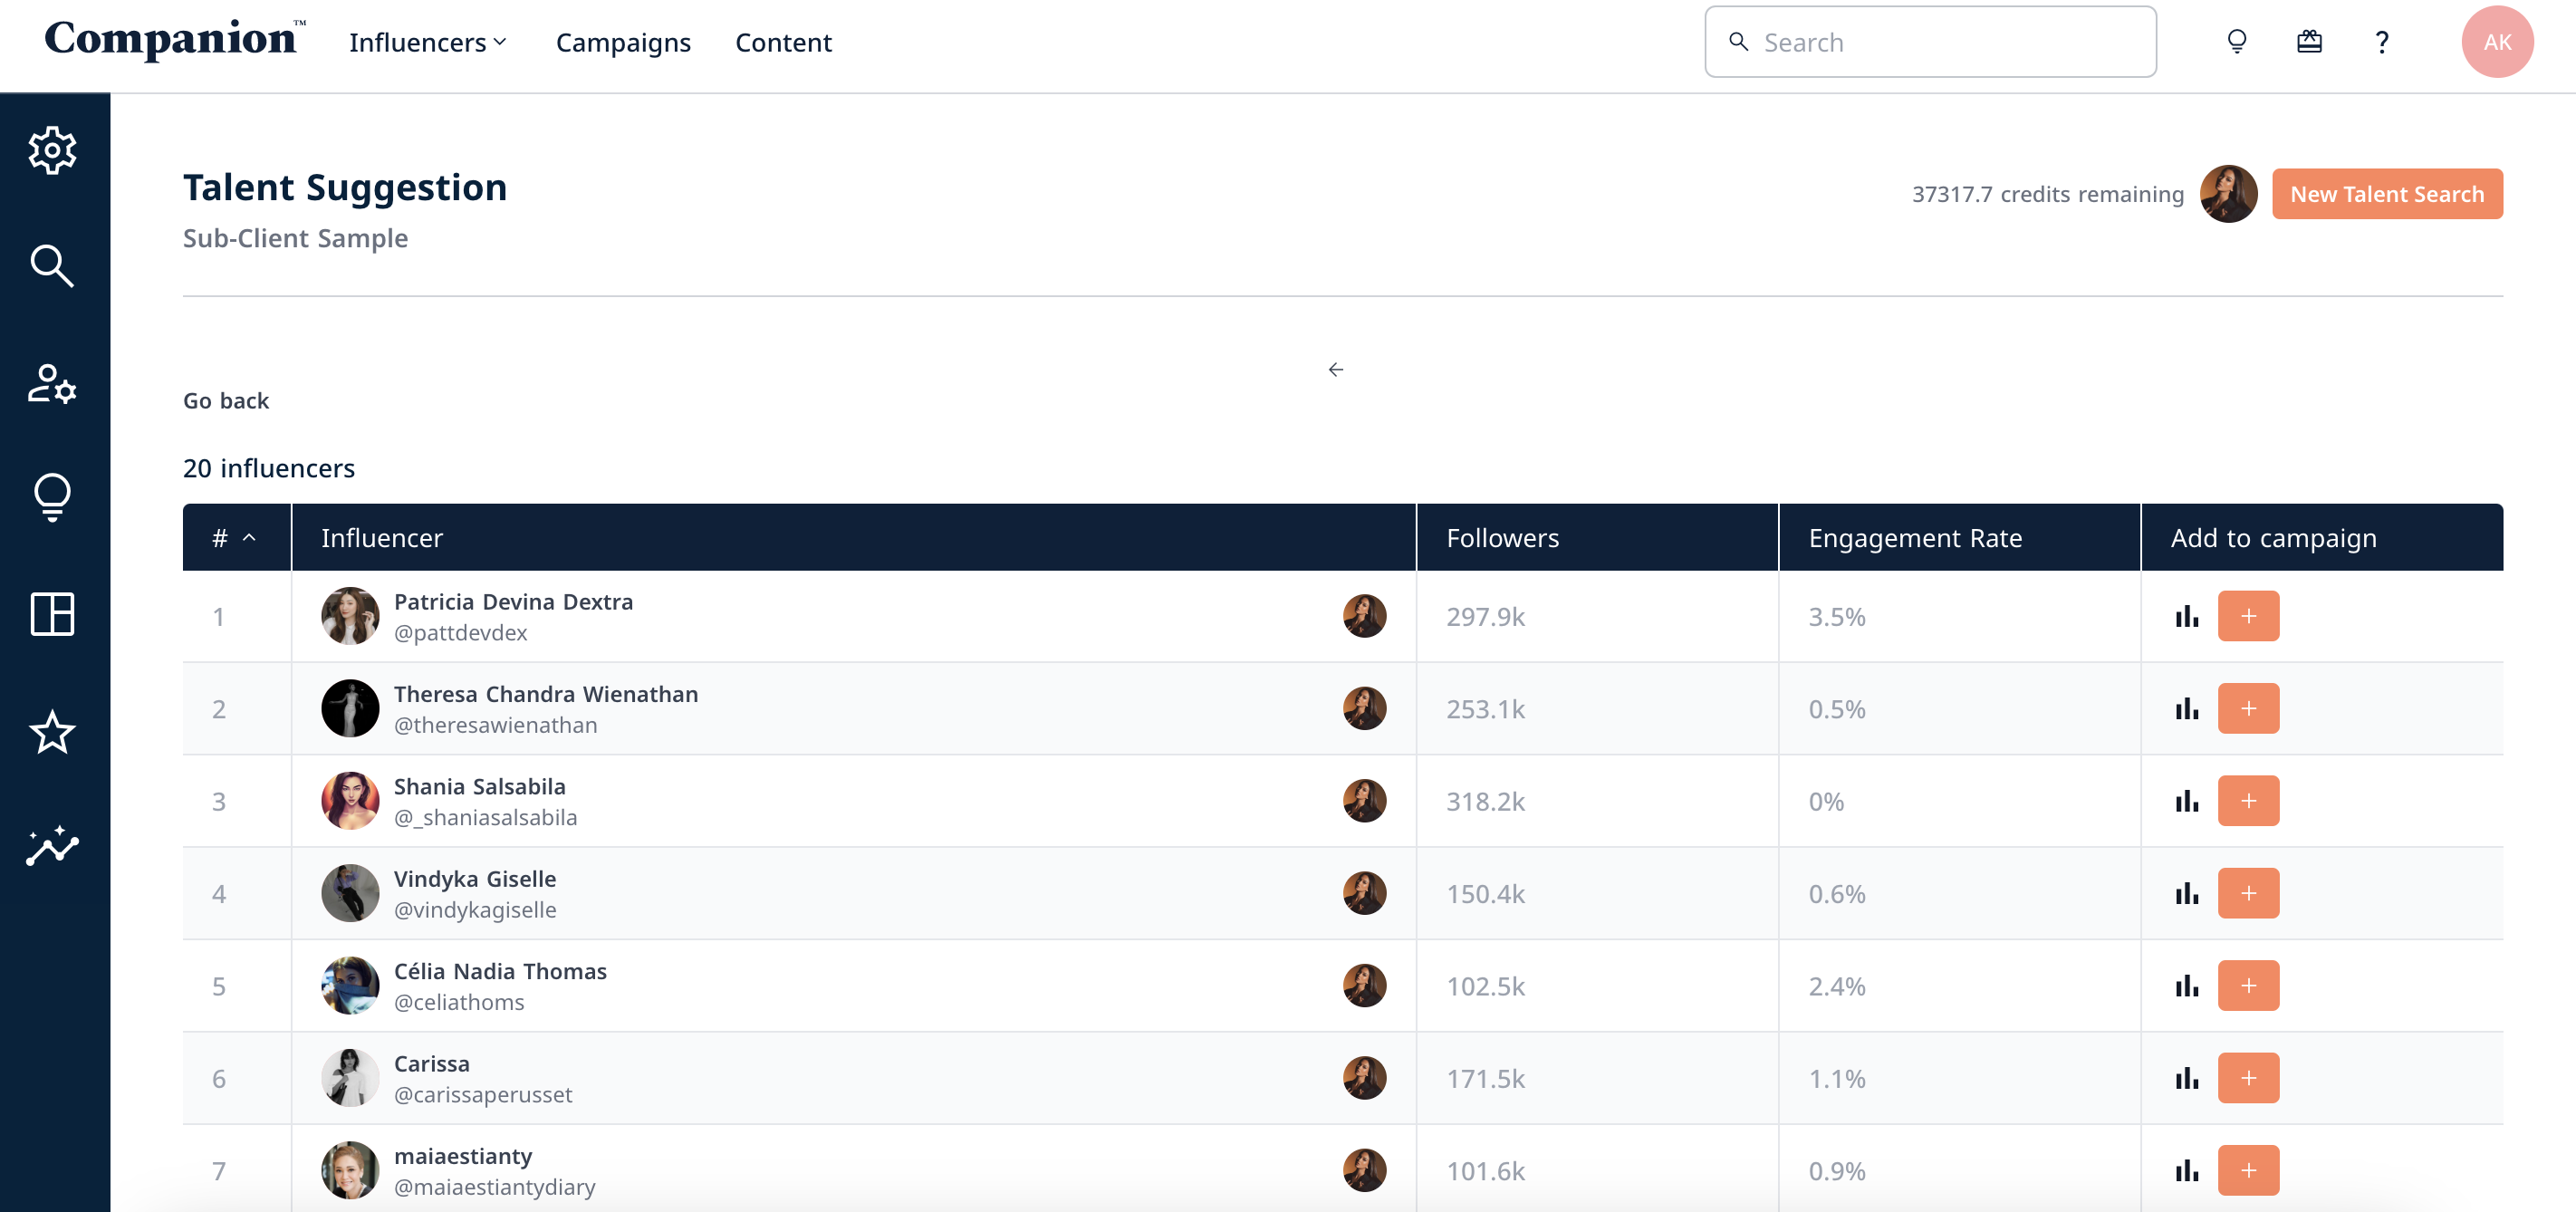Open settings gear in left sidebar

[52, 151]
